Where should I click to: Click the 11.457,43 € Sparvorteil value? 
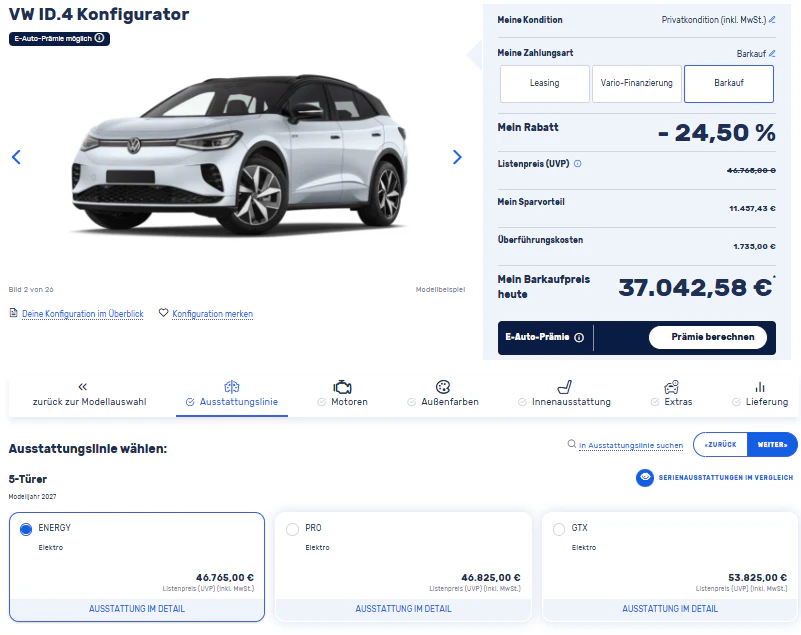(x=752, y=208)
